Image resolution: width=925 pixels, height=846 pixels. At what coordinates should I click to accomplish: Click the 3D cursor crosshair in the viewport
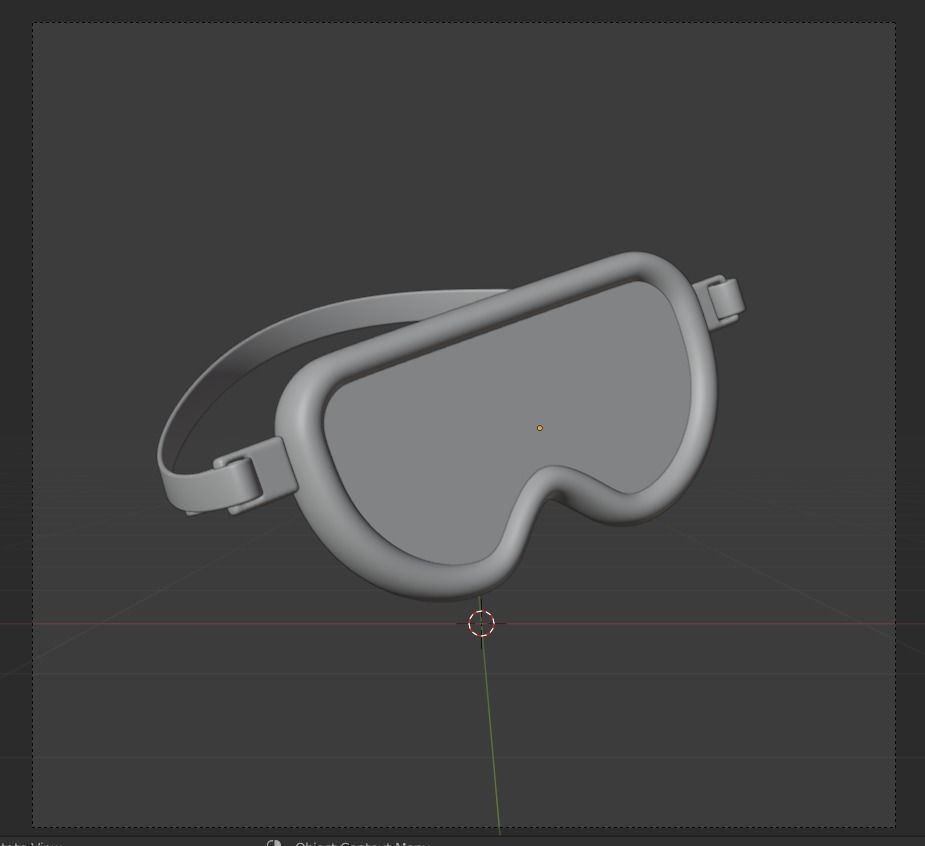(x=481, y=624)
